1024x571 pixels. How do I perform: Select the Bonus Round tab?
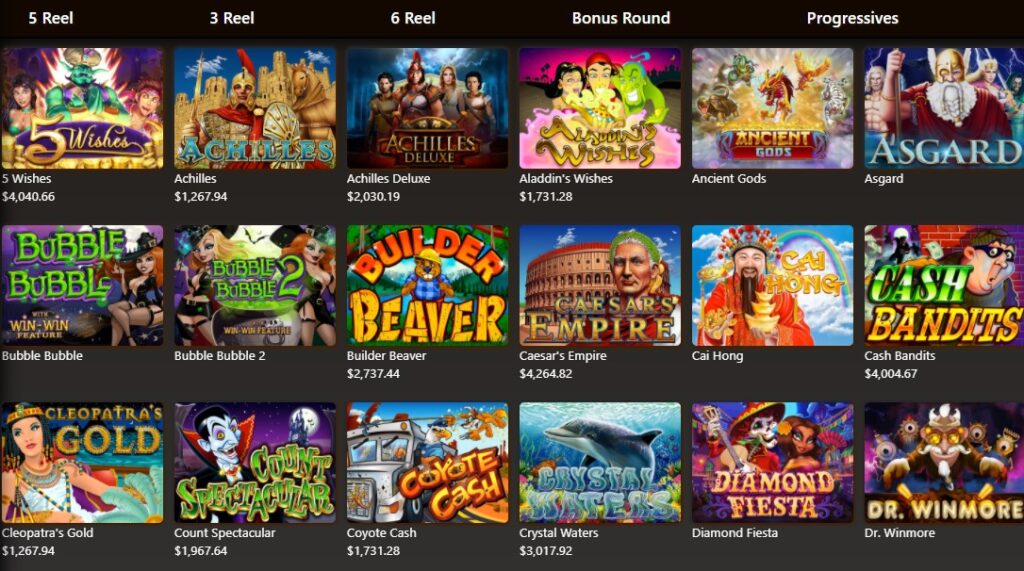click(x=621, y=18)
